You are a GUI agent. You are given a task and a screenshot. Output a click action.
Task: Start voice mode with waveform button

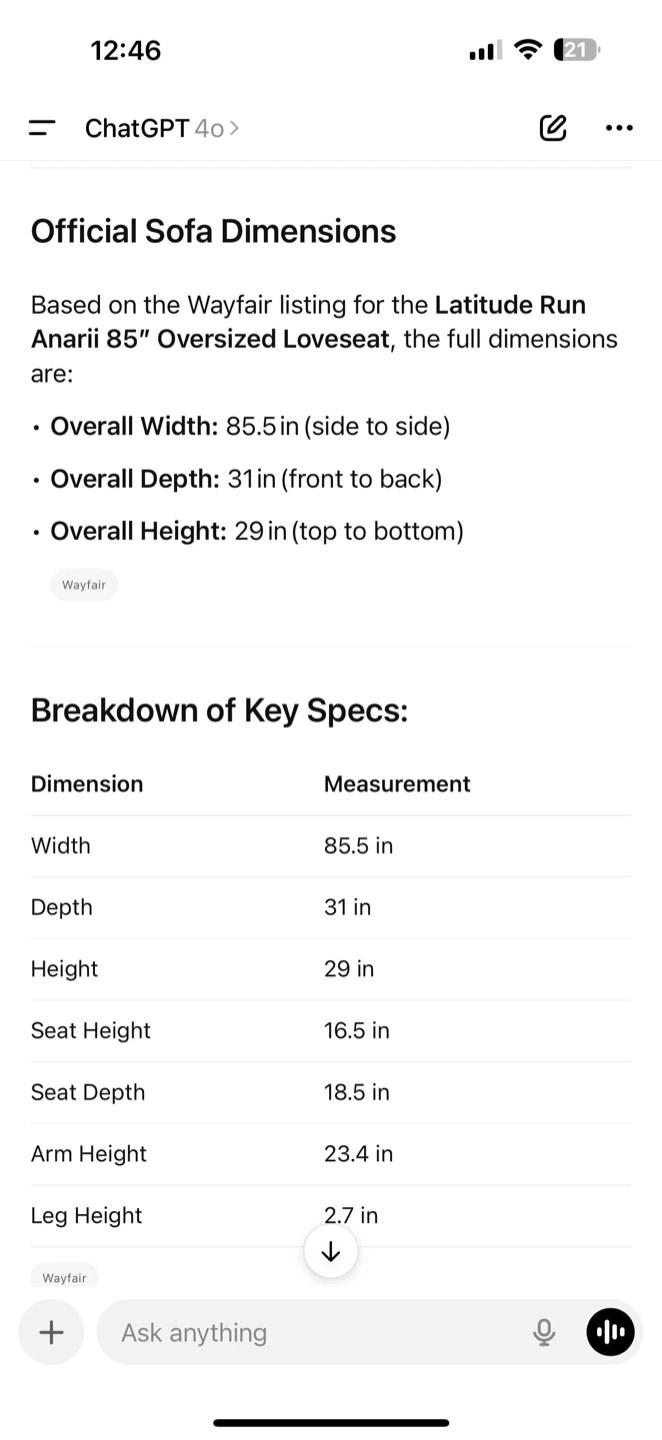610,1332
